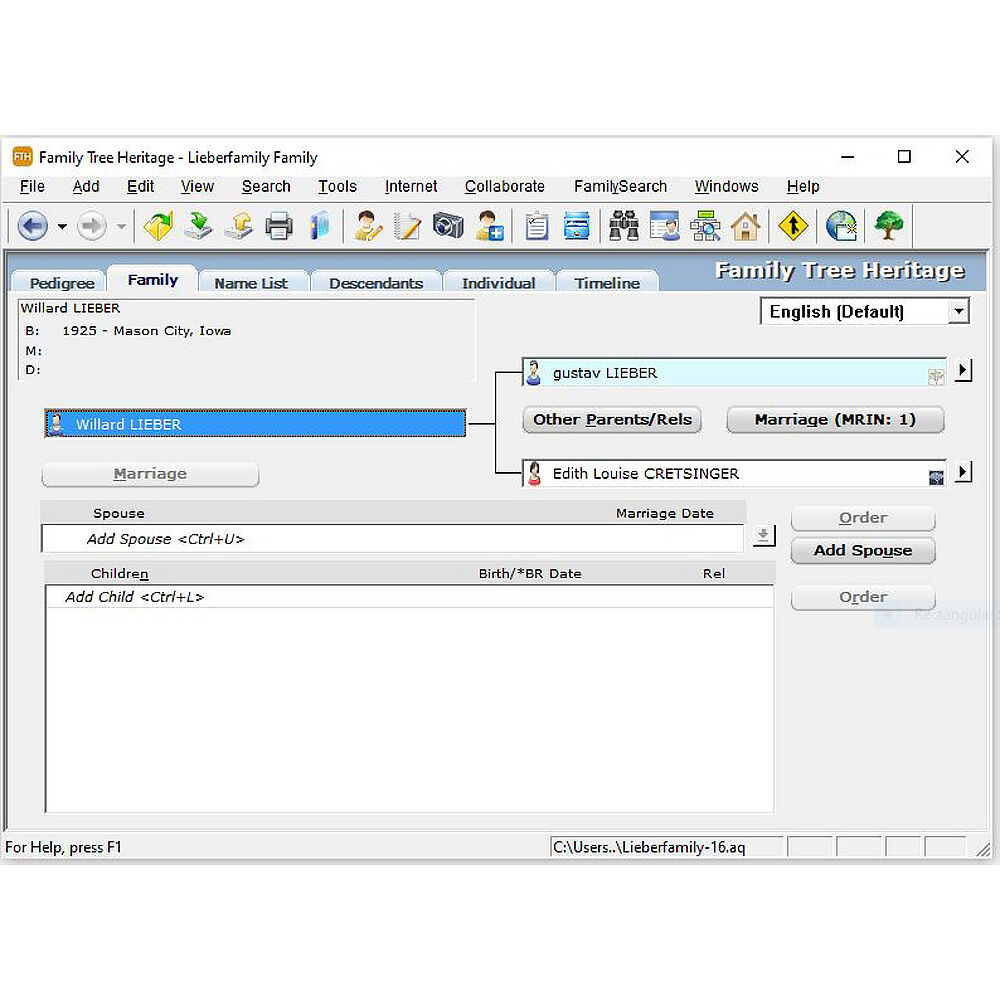This screenshot has height=1000, width=1000.
Task: Click the globe Internet icon
Action: coord(841,226)
